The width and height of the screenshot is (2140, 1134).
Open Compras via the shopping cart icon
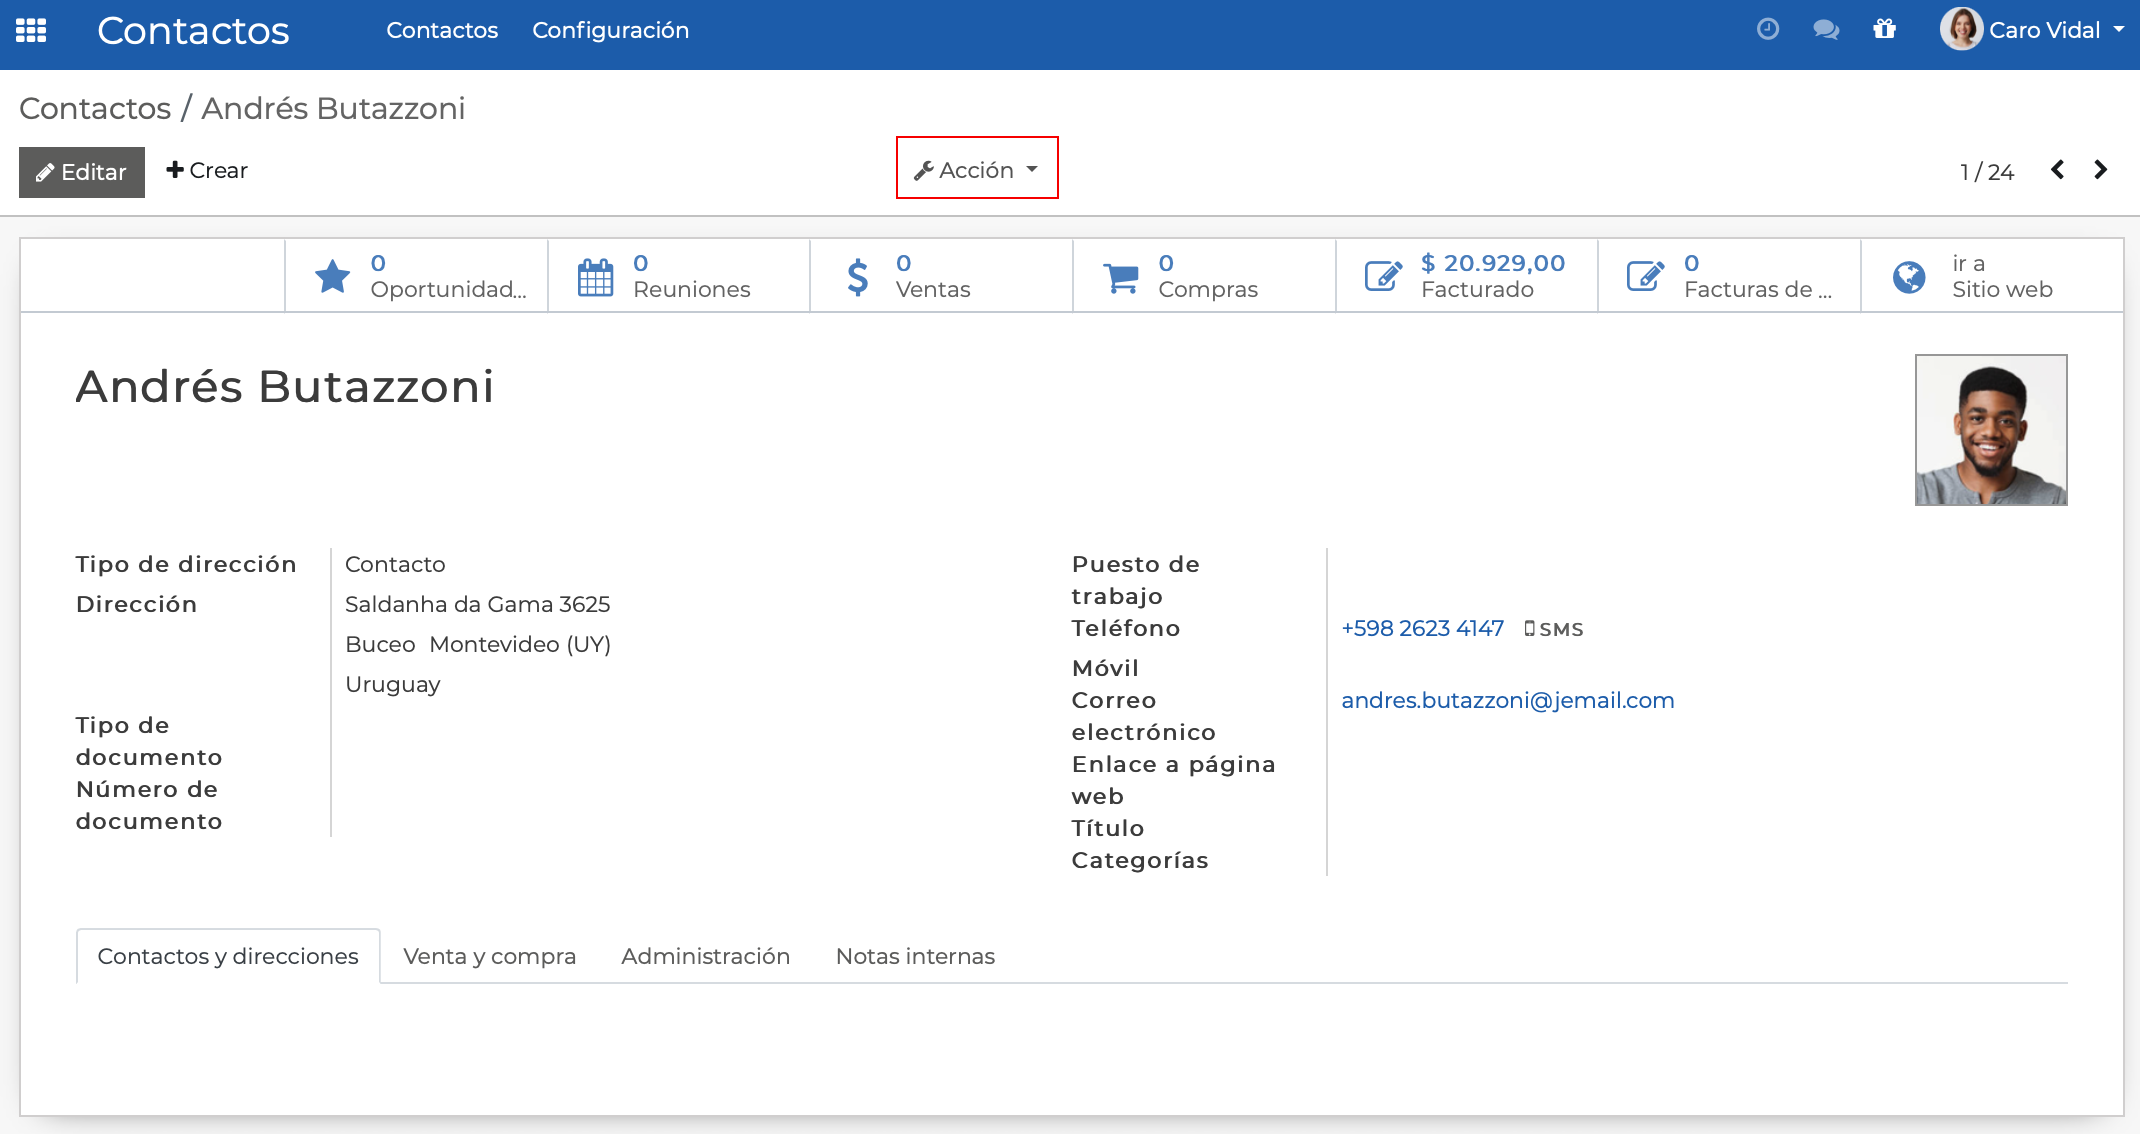coord(1121,276)
